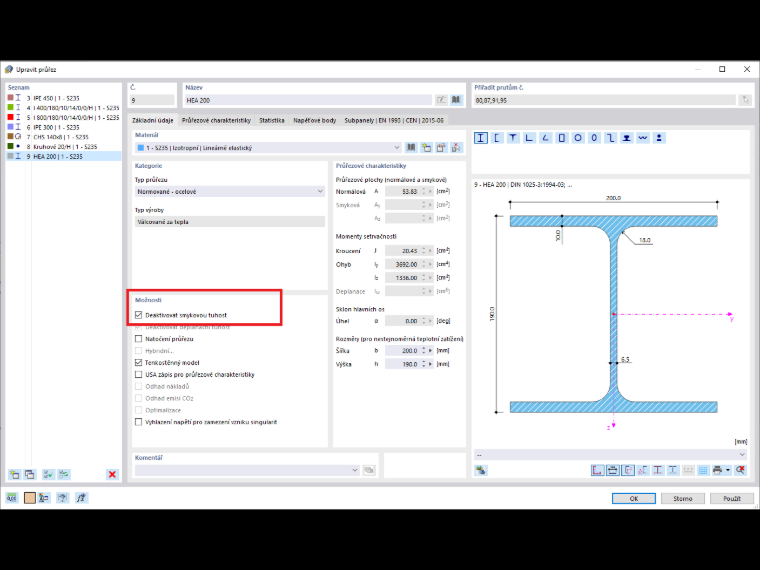Switch to Základní údaje tab

point(153,120)
